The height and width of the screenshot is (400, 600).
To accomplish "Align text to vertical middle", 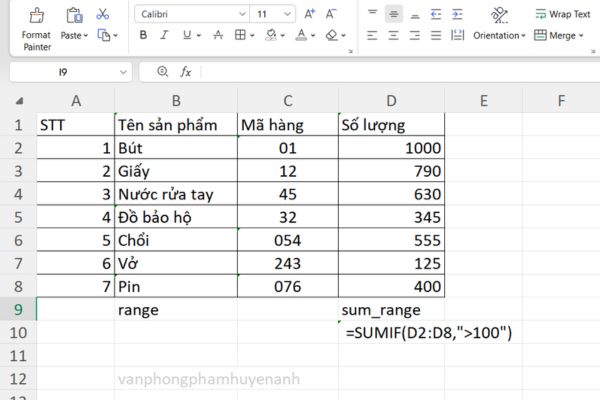I will point(393,14).
